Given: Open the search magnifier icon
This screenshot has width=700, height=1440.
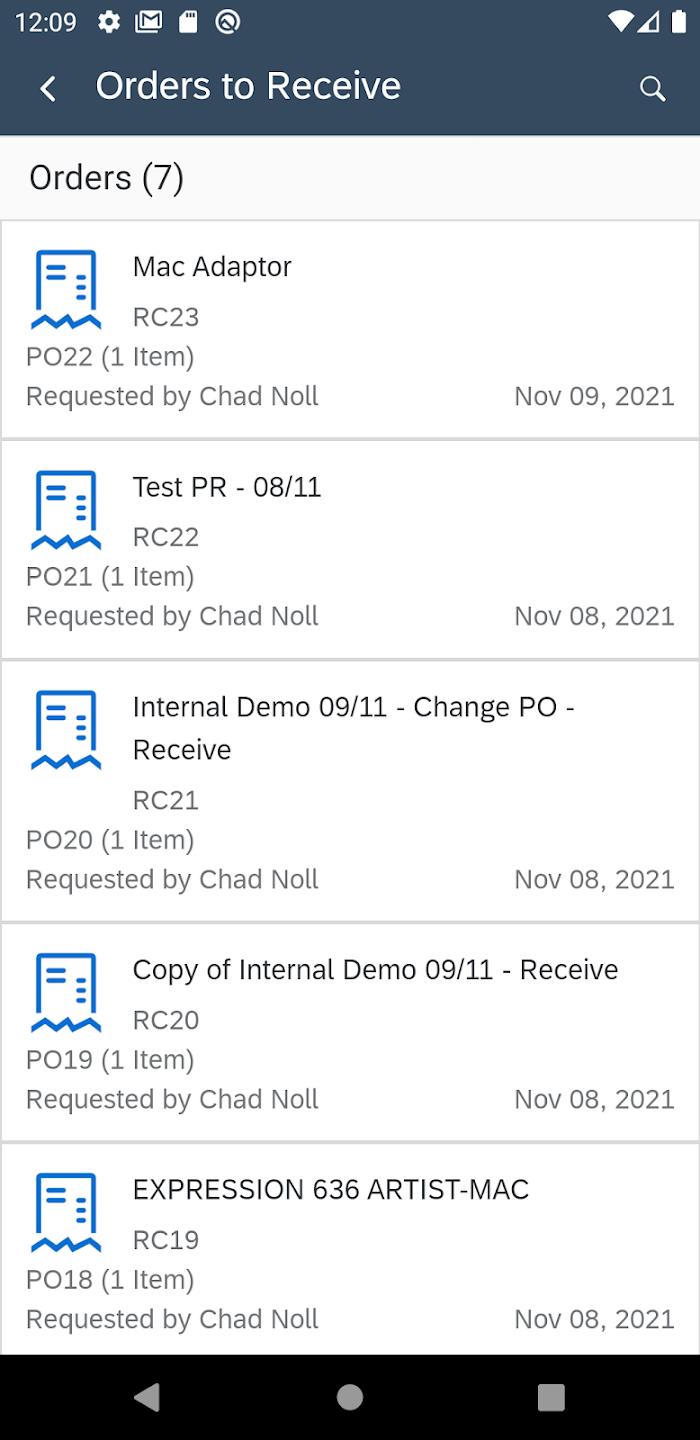Looking at the screenshot, I should 652,88.
